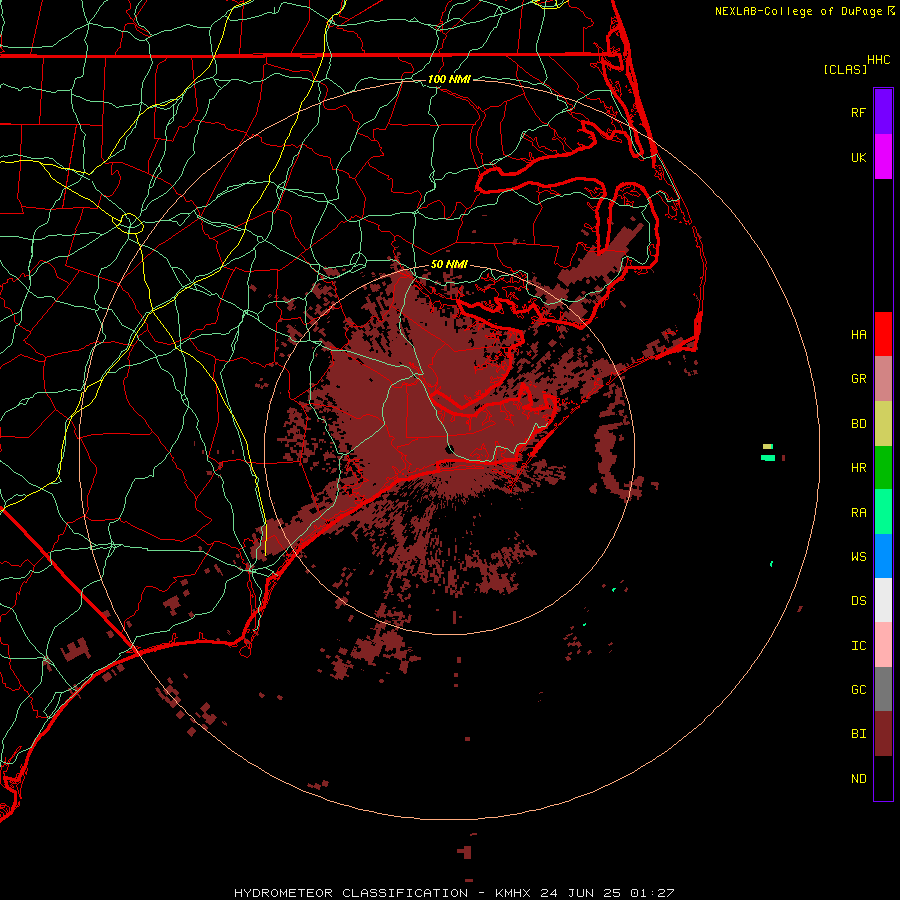The image size is (900, 900).
Task: Click the 24 JUN 25 date stamp
Action: pyautogui.click(x=581, y=893)
